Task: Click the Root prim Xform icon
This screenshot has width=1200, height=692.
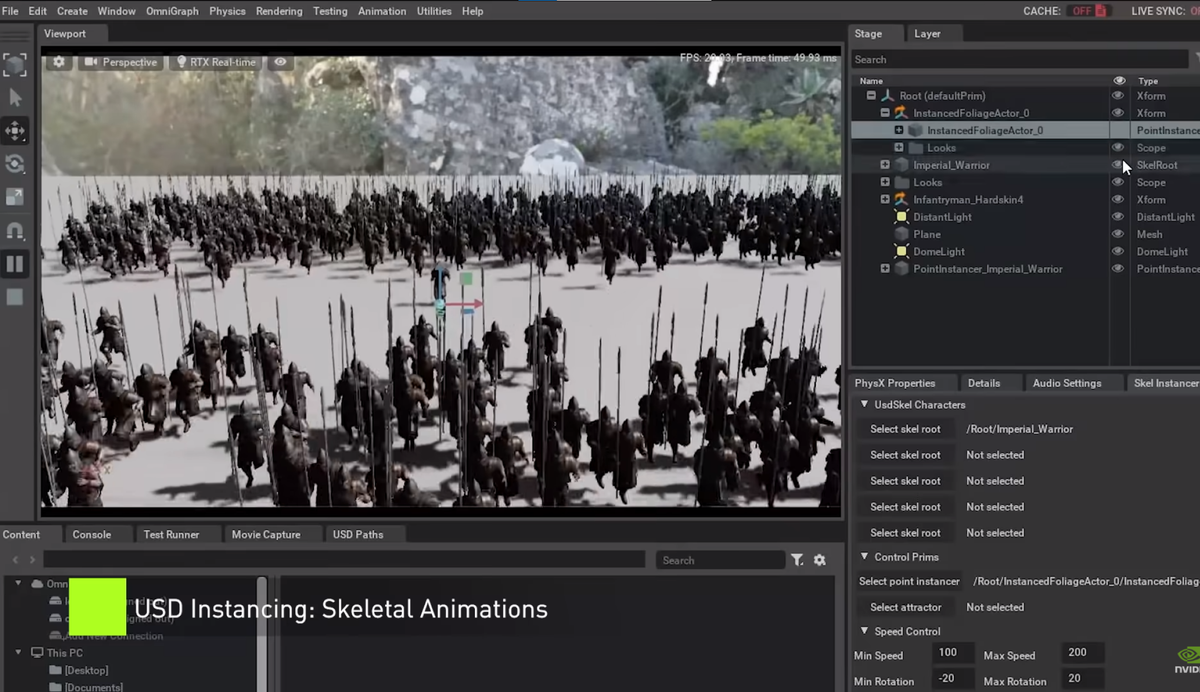Action: point(886,96)
